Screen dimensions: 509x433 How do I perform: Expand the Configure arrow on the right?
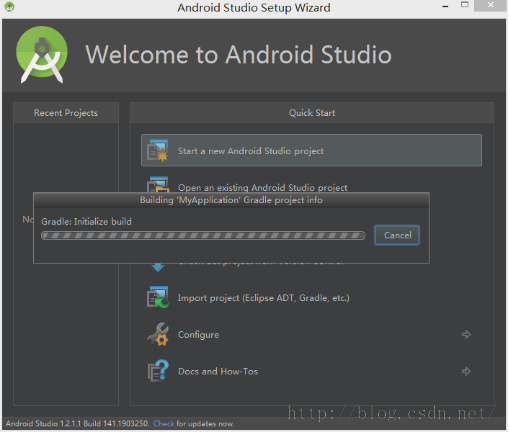pyautogui.click(x=466, y=334)
